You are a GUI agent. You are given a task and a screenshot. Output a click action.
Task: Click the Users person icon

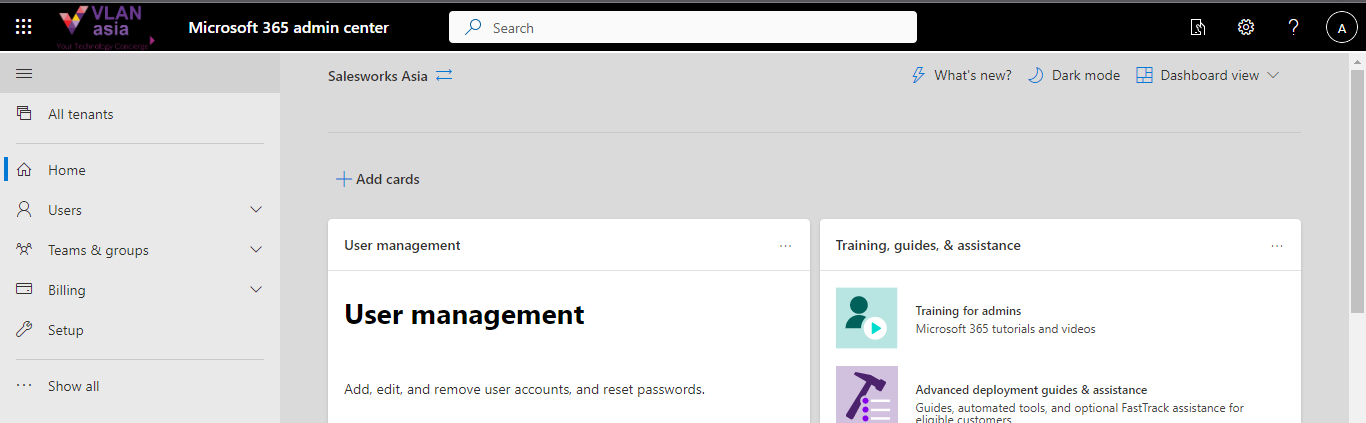click(24, 210)
